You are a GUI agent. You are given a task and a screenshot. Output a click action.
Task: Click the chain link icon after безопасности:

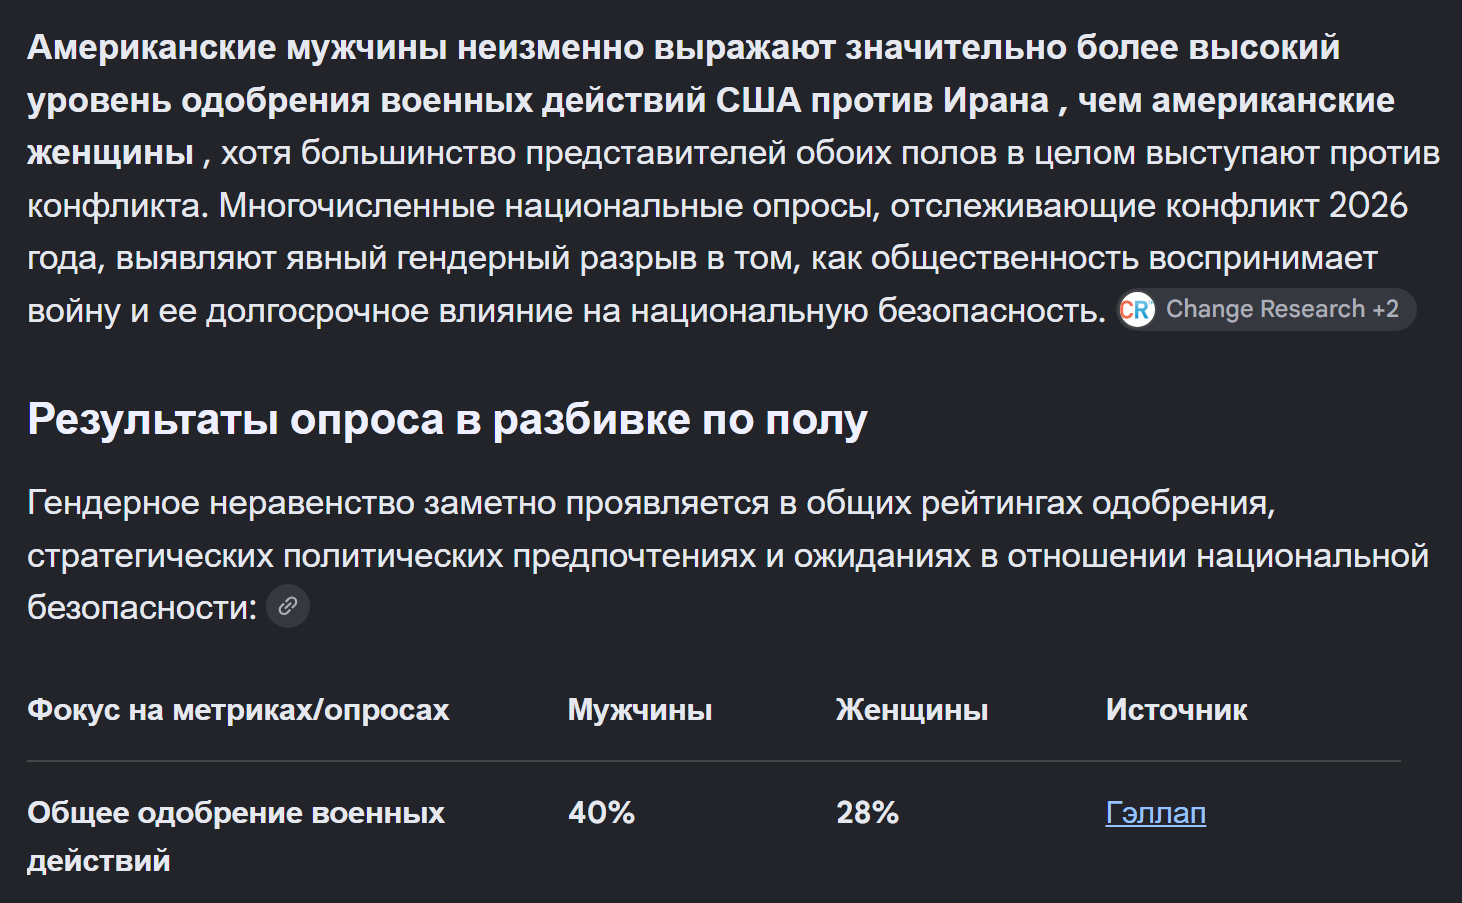pos(288,606)
